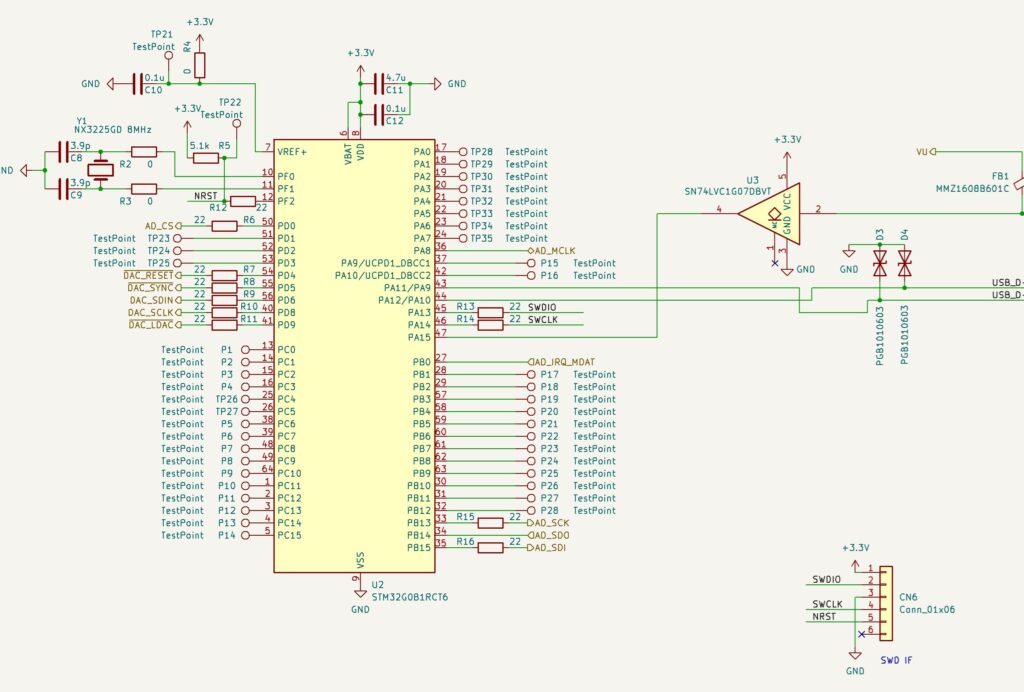Click the C10 capacitor symbol
1024x692 pixels.
point(138,84)
